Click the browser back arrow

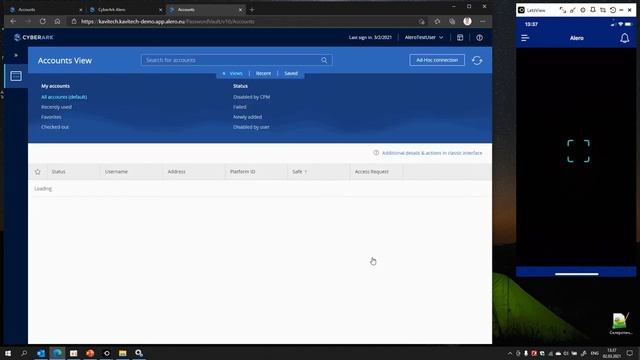pos(13,21)
